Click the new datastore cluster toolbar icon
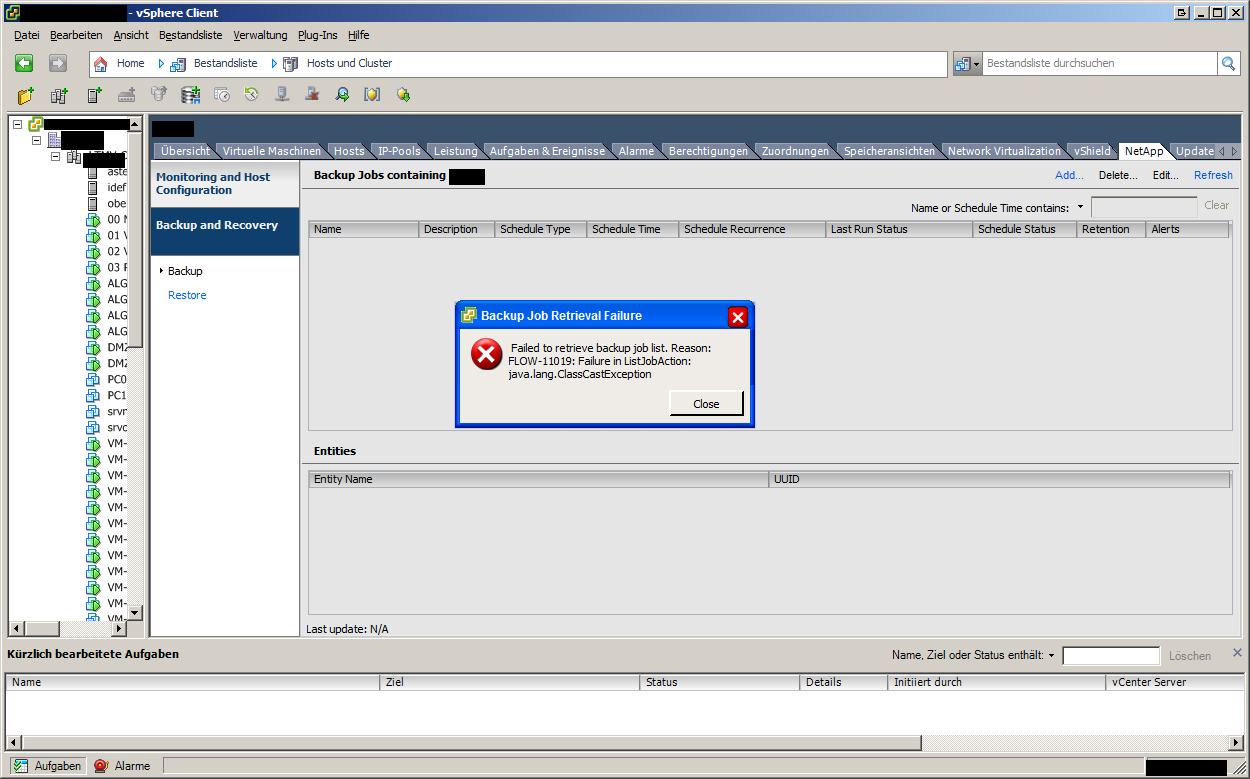This screenshot has width=1250, height=779. [x=190, y=95]
